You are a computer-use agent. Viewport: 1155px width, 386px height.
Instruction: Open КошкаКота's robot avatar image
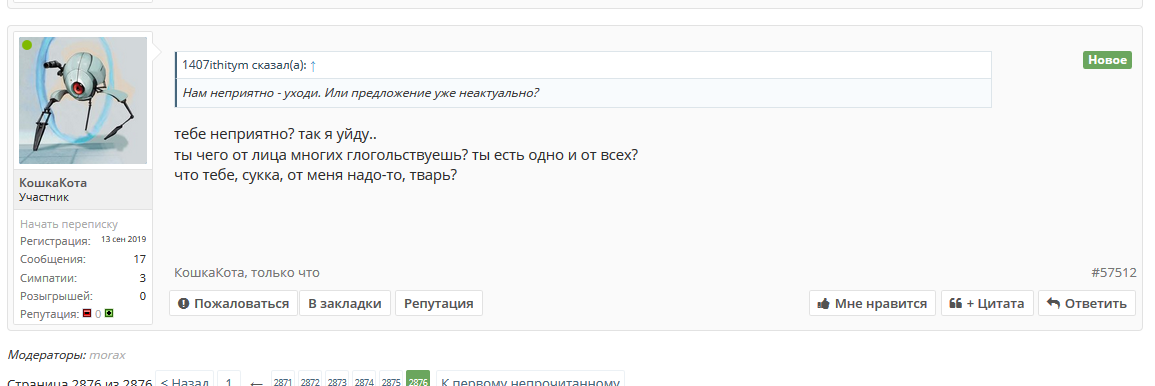tap(83, 100)
